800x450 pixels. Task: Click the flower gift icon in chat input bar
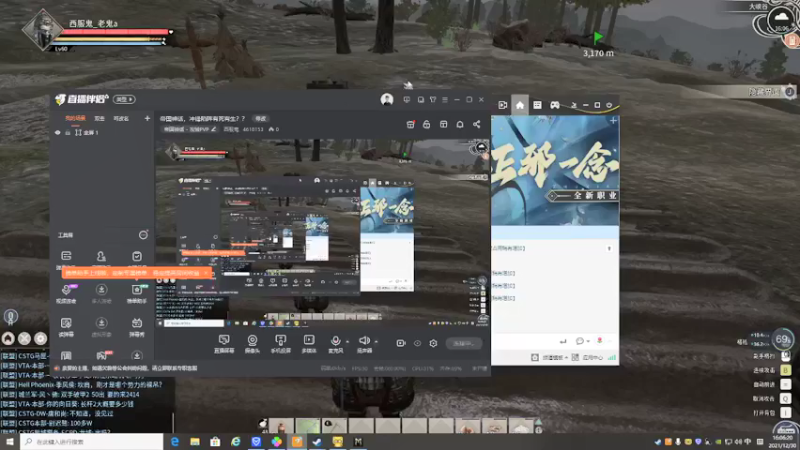(600, 340)
